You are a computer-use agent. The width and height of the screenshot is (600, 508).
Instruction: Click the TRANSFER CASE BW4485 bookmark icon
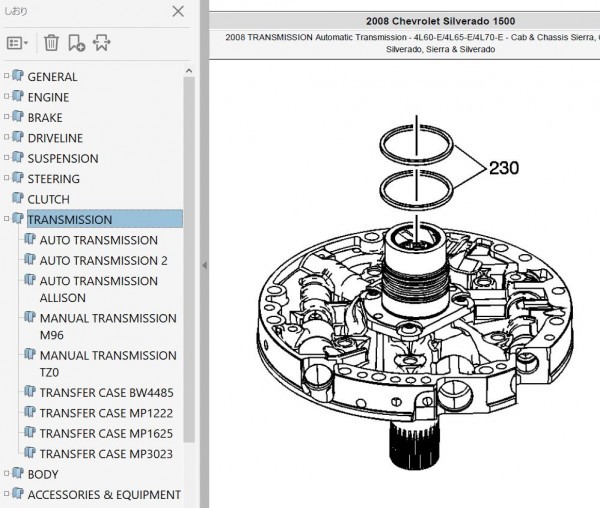coord(30,391)
